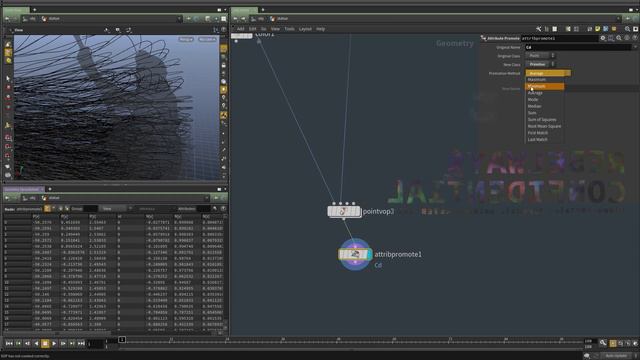The width and height of the screenshot is (640, 360).
Task: Open the View menu in network editor
Action: [x=275, y=29]
